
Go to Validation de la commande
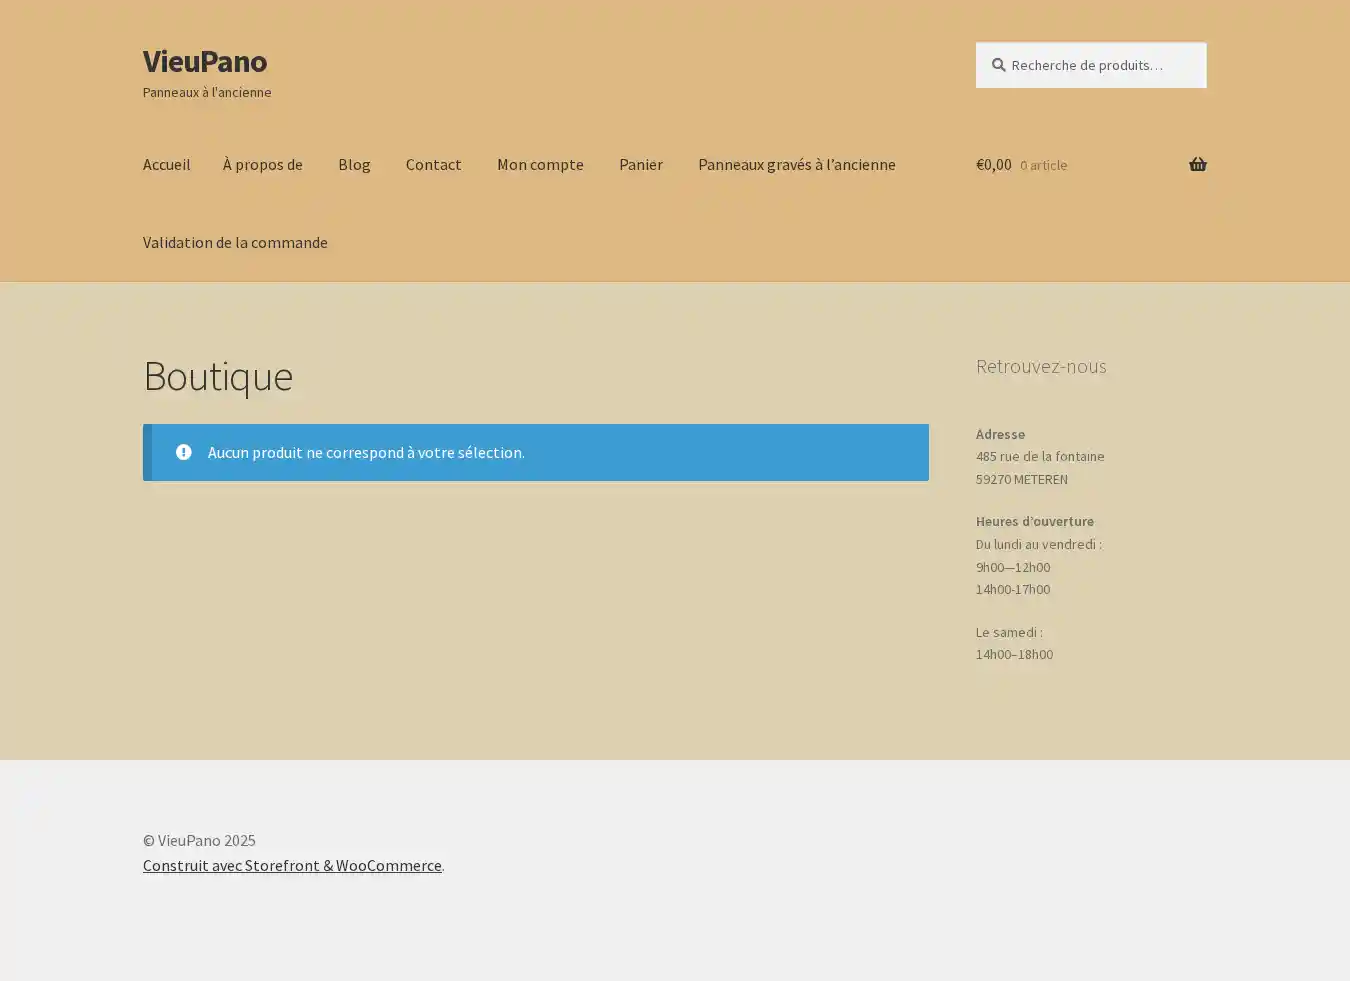click(235, 242)
